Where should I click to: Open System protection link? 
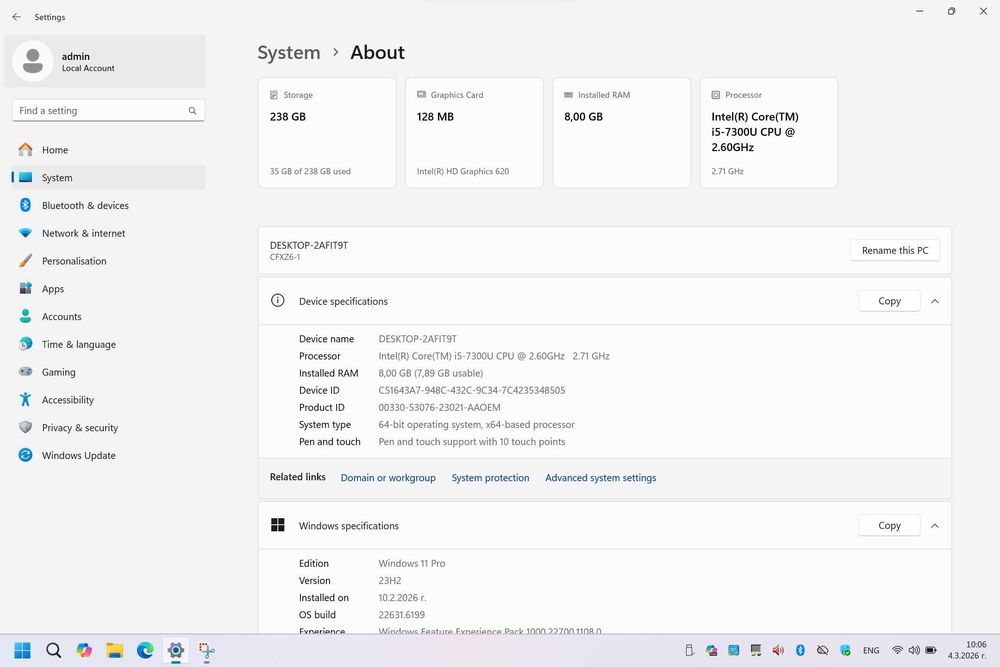coord(490,478)
